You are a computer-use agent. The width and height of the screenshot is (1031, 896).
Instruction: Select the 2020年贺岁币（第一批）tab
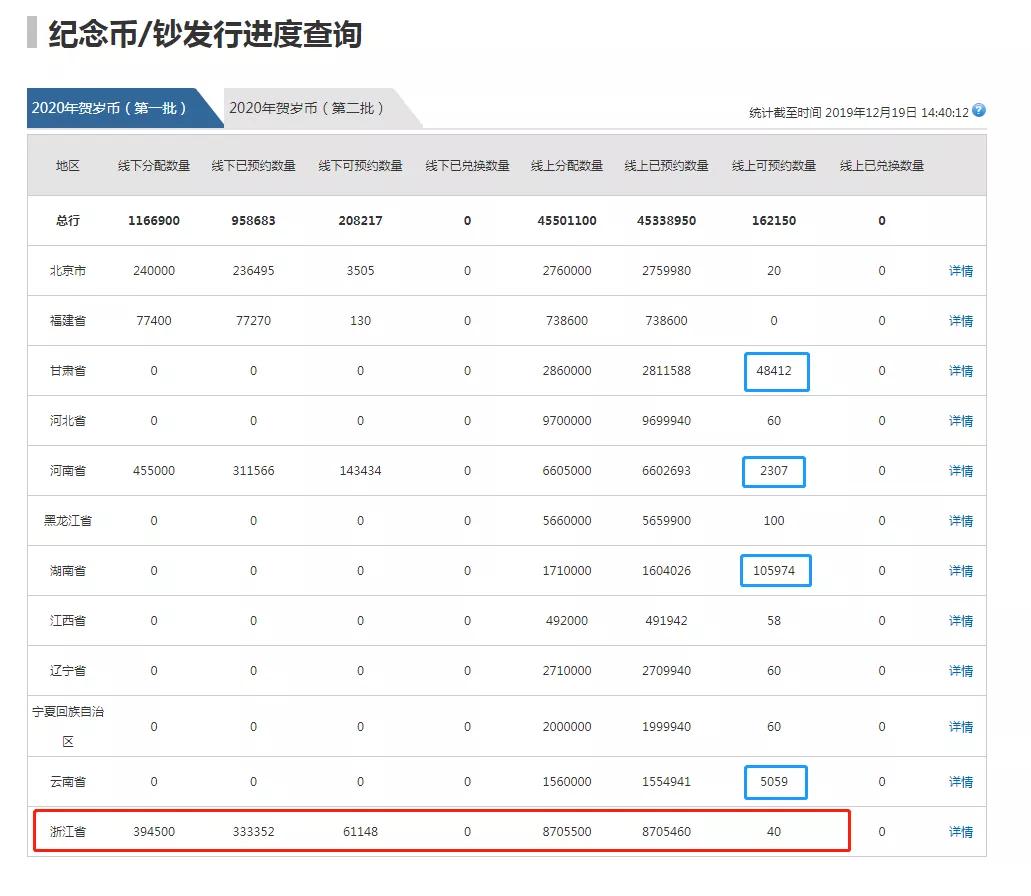110,108
